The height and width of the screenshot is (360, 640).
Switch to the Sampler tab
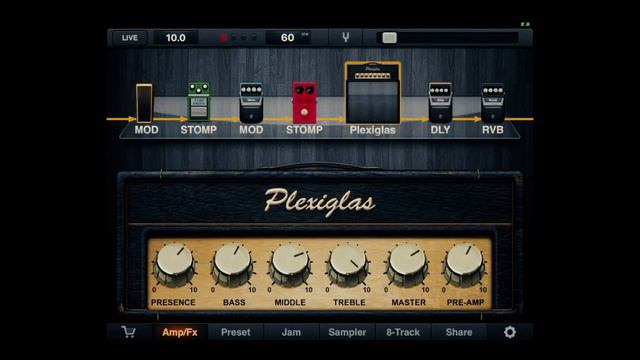(347, 332)
